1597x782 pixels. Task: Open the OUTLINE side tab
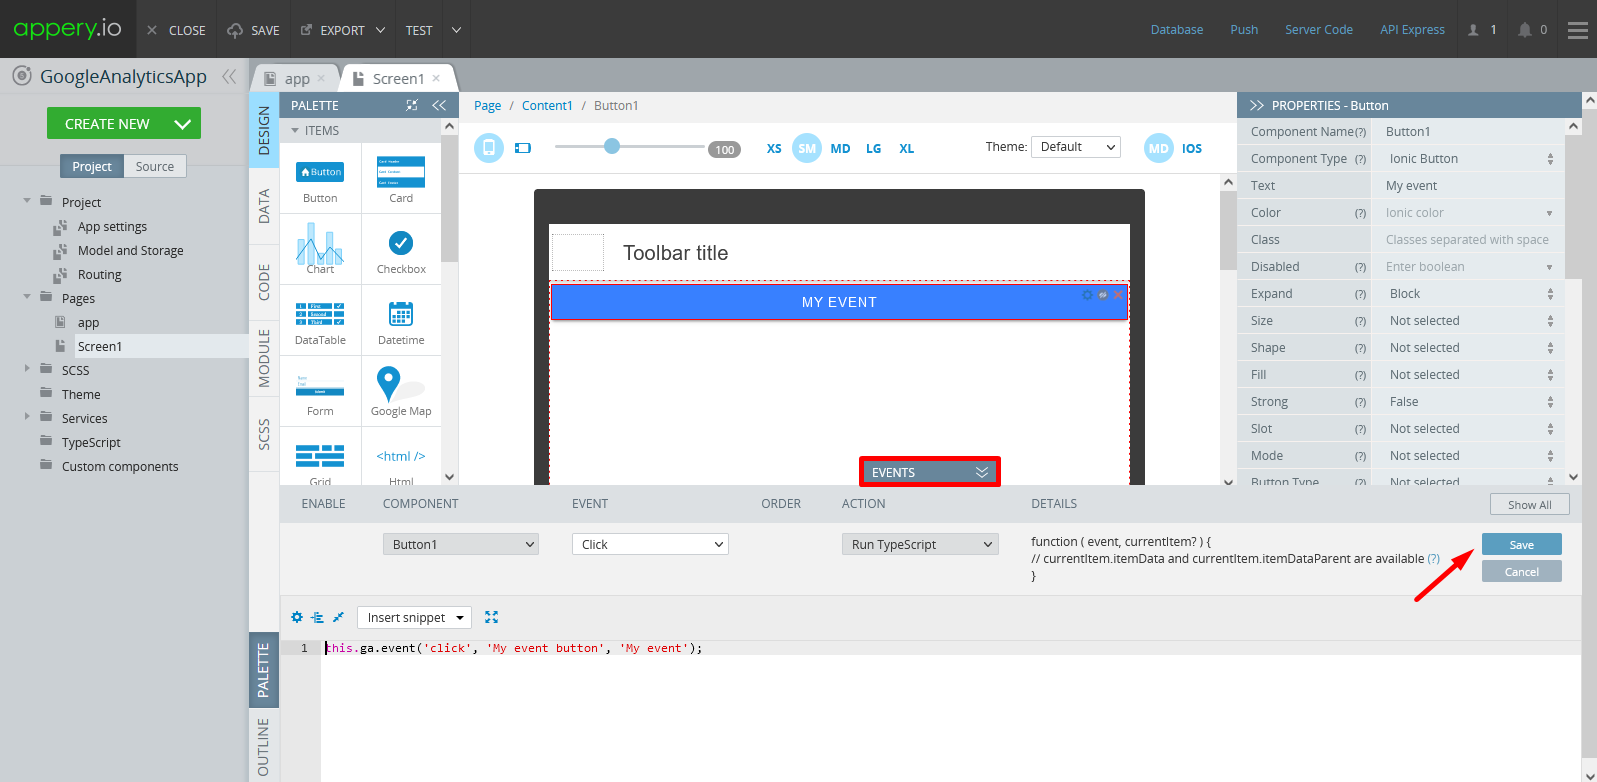[263, 746]
